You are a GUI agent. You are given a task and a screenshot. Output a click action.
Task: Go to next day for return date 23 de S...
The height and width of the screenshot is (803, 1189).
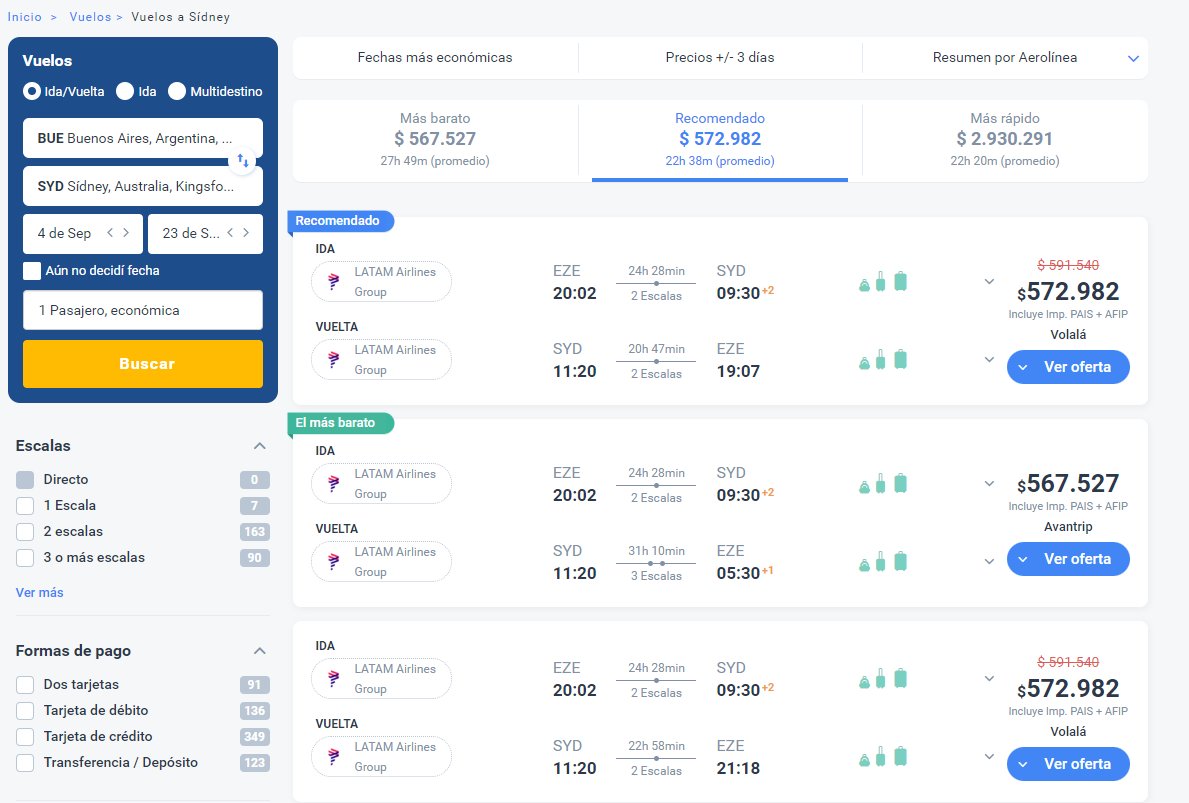point(246,233)
